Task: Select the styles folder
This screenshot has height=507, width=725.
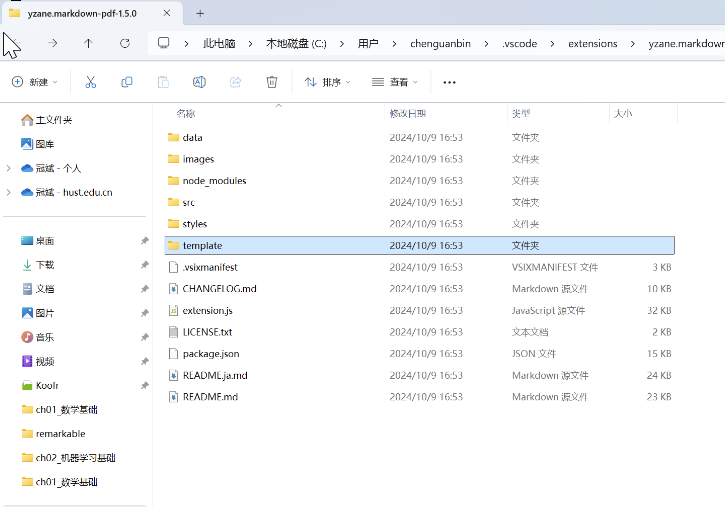Action: (419, 224)
